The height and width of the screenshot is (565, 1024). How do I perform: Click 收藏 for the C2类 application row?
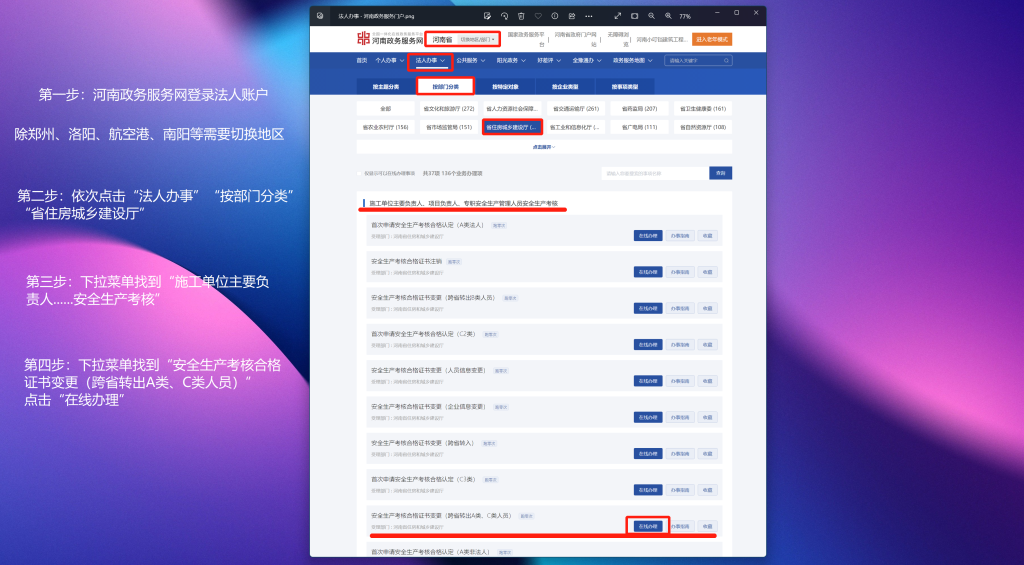click(x=707, y=344)
